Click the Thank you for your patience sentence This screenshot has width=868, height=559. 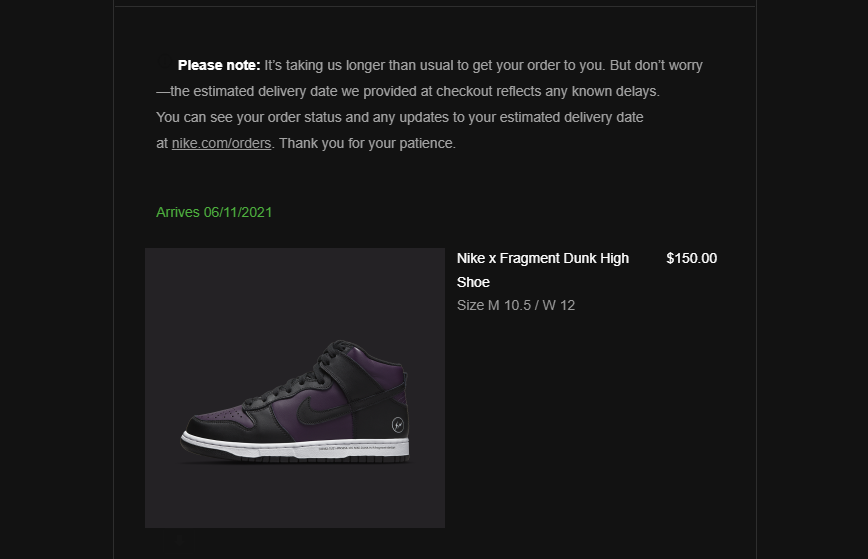(x=367, y=143)
